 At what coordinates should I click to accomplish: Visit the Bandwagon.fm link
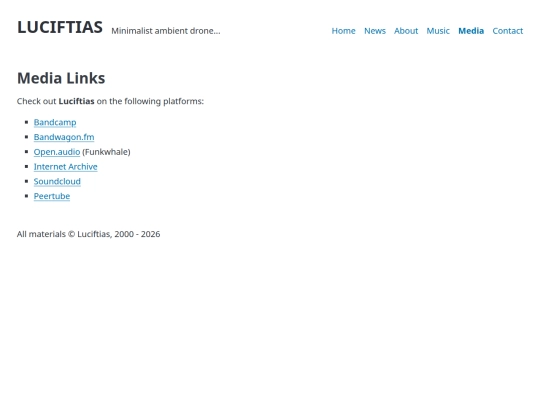click(64, 137)
